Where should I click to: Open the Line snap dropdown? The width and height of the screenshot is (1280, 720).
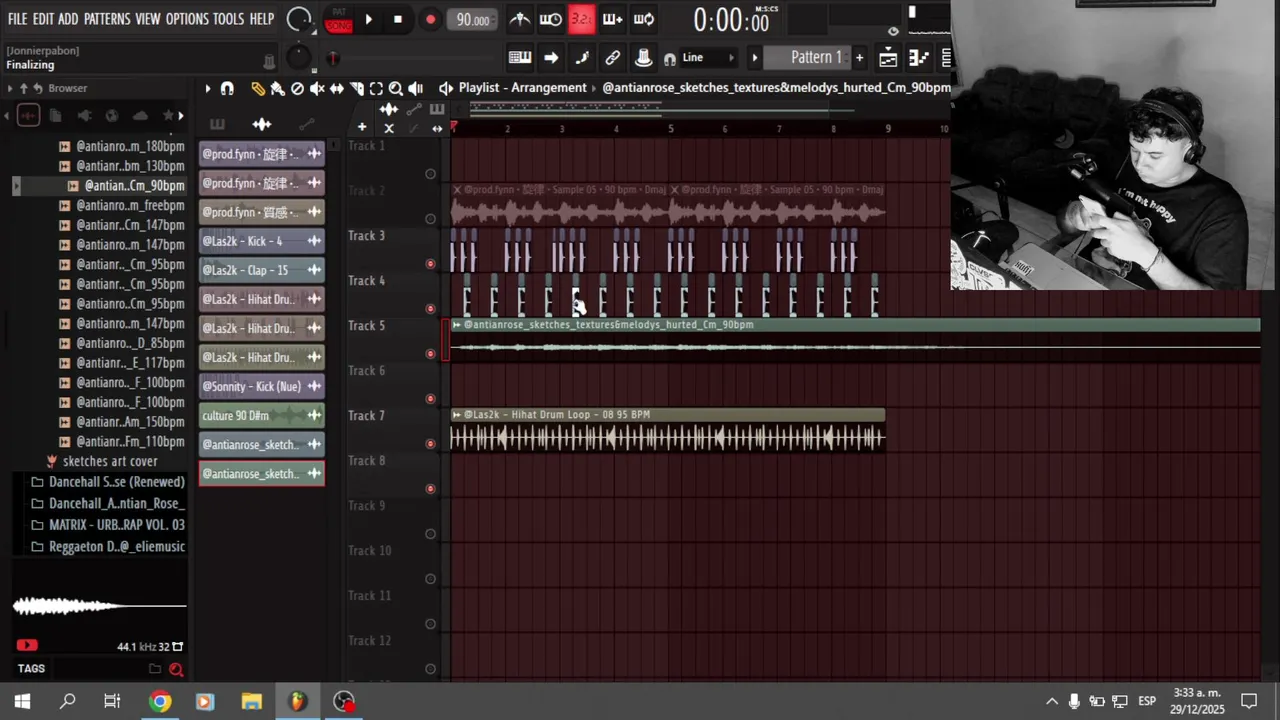point(708,58)
